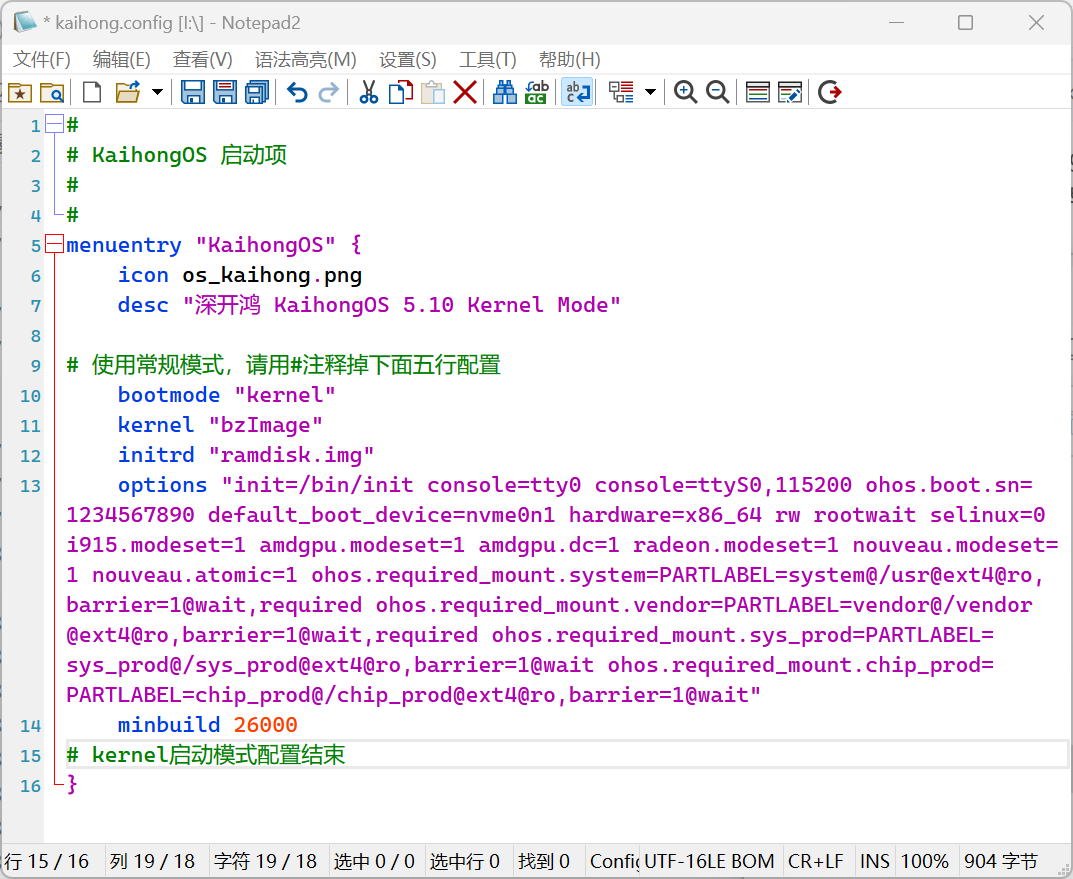This screenshot has height=879, width=1073.
Task: Click status bar 字符 19 / 18 field
Action: click(268, 861)
